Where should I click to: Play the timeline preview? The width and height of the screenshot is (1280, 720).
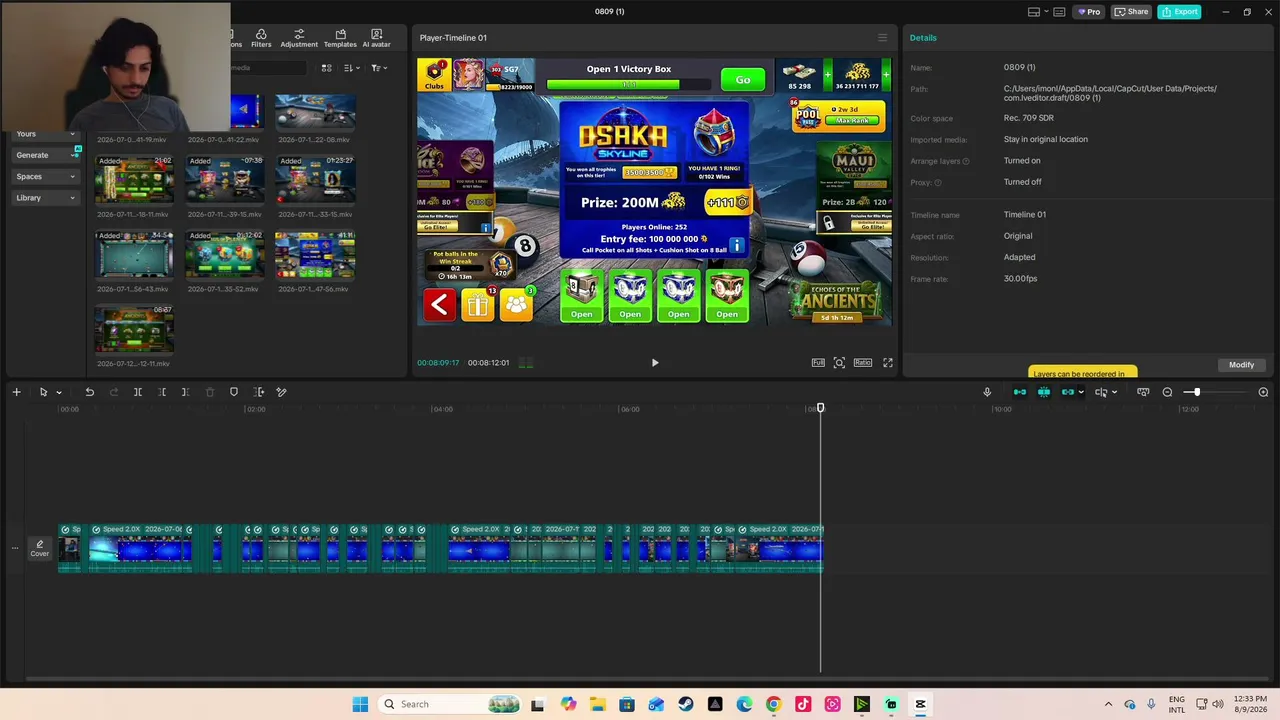point(655,363)
